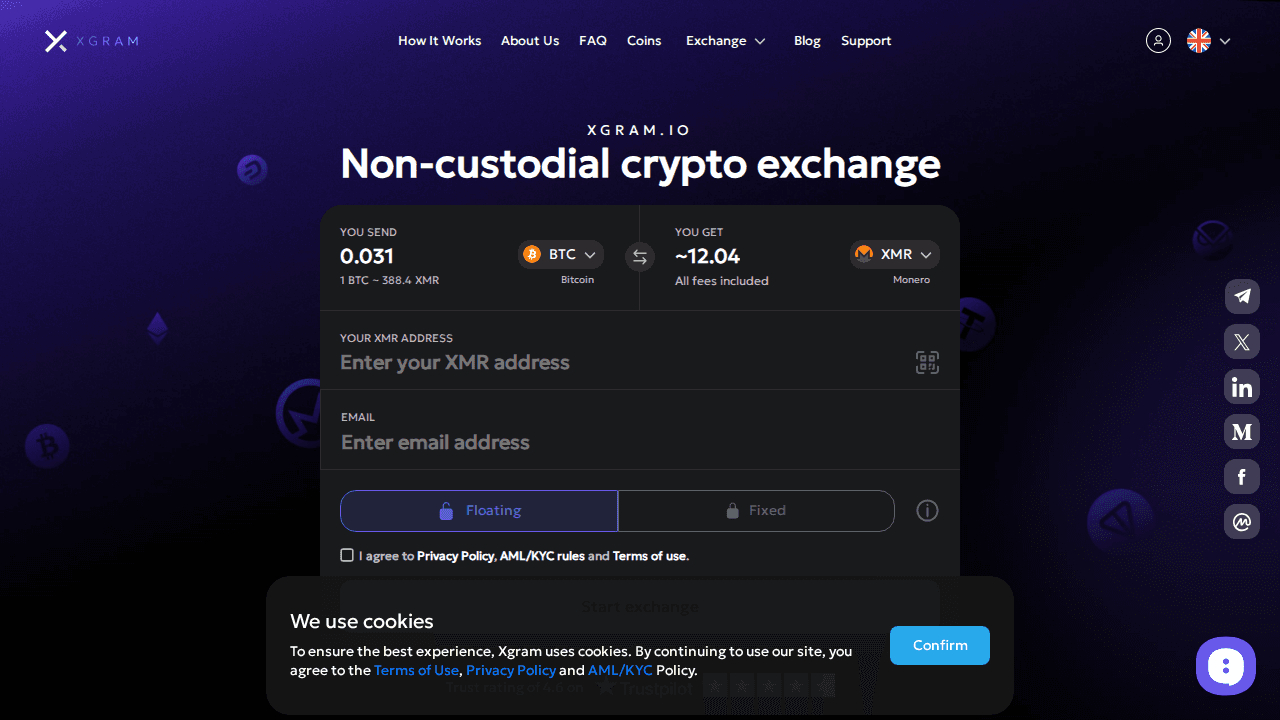
Task: Open the Telegram social link
Action: (x=1242, y=296)
